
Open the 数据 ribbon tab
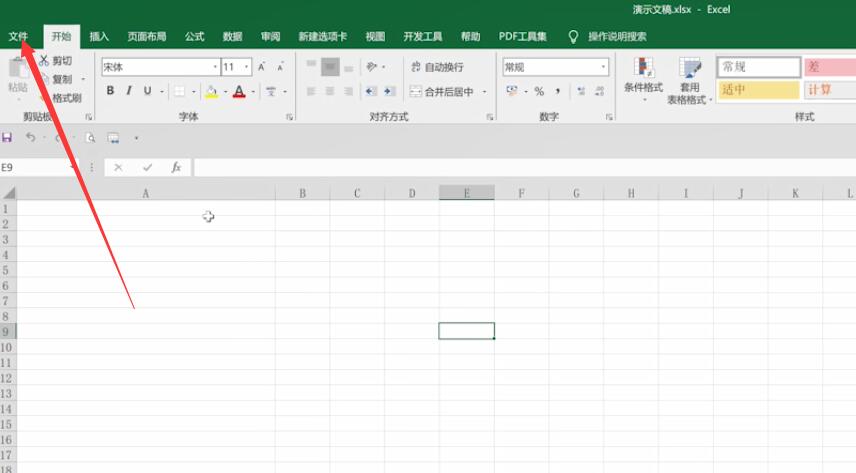[x=233, y=37]
